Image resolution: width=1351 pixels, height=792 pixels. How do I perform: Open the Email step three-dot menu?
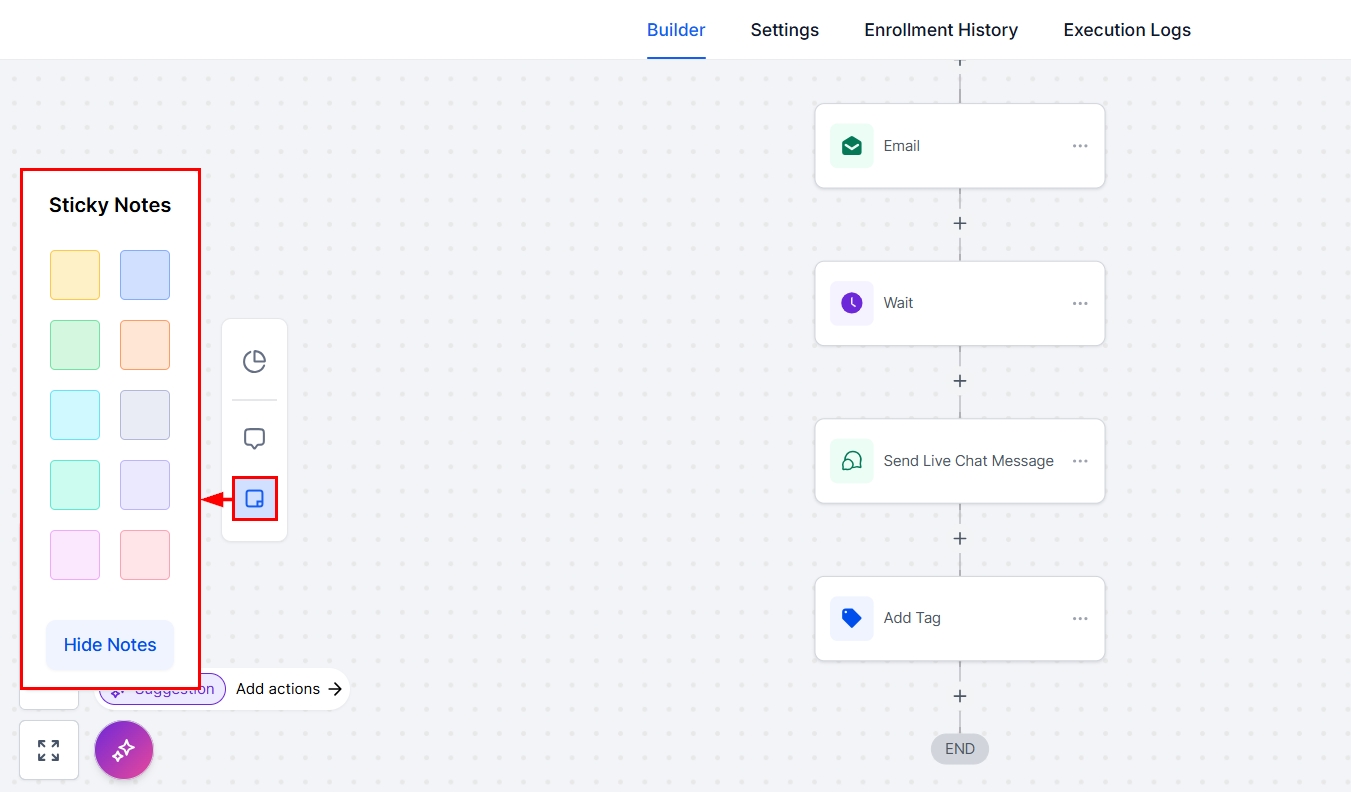tap(1080, 146)
